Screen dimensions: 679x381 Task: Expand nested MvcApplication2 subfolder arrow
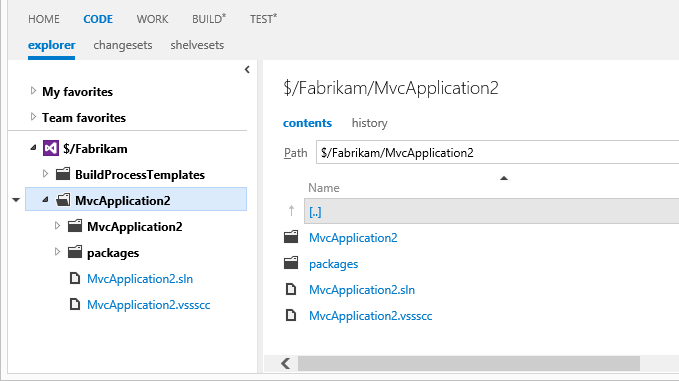(57, 226)
